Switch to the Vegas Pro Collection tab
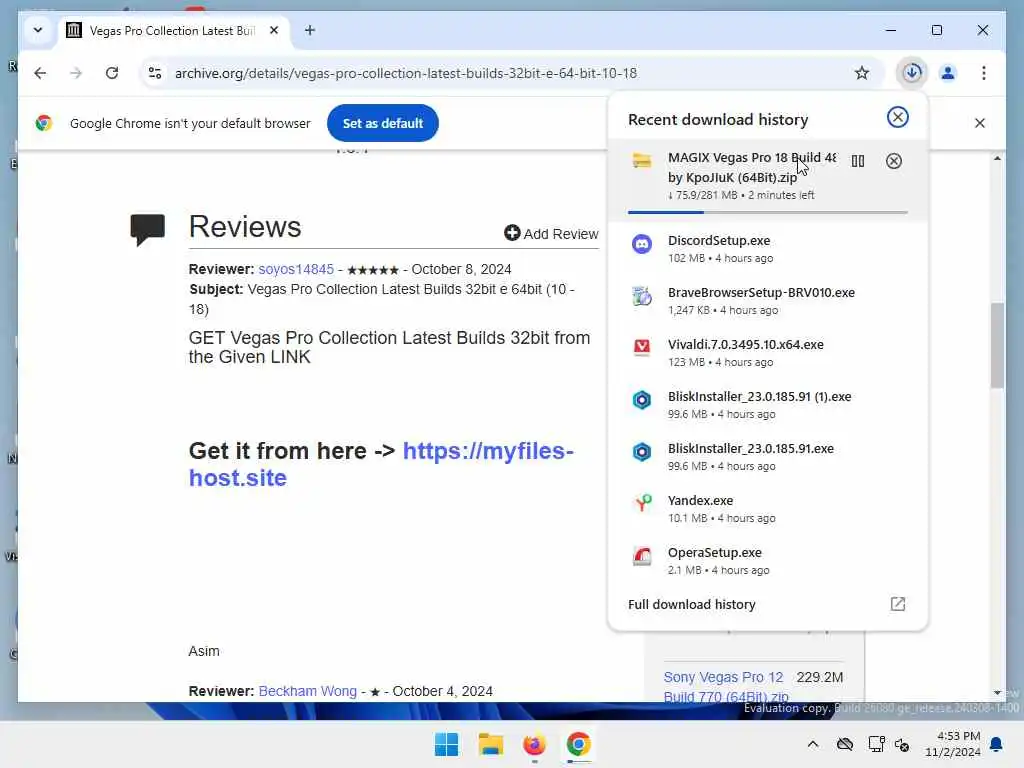 pyautogui.click(x=173, y=31)
